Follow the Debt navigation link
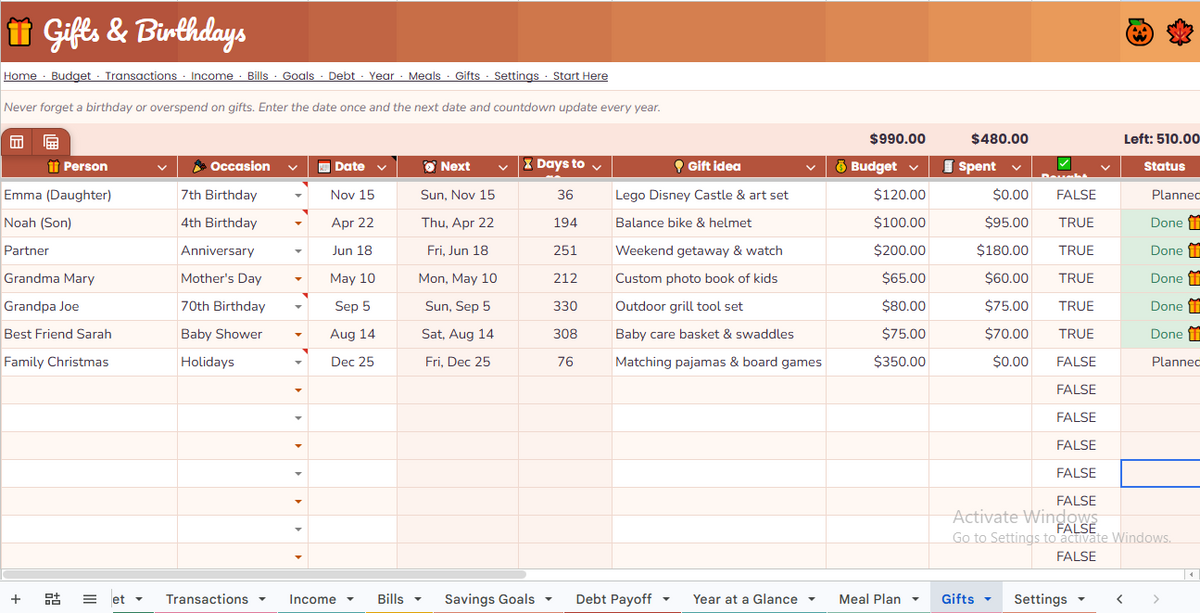The image size is (1200, 613). (x=342, y=76)
